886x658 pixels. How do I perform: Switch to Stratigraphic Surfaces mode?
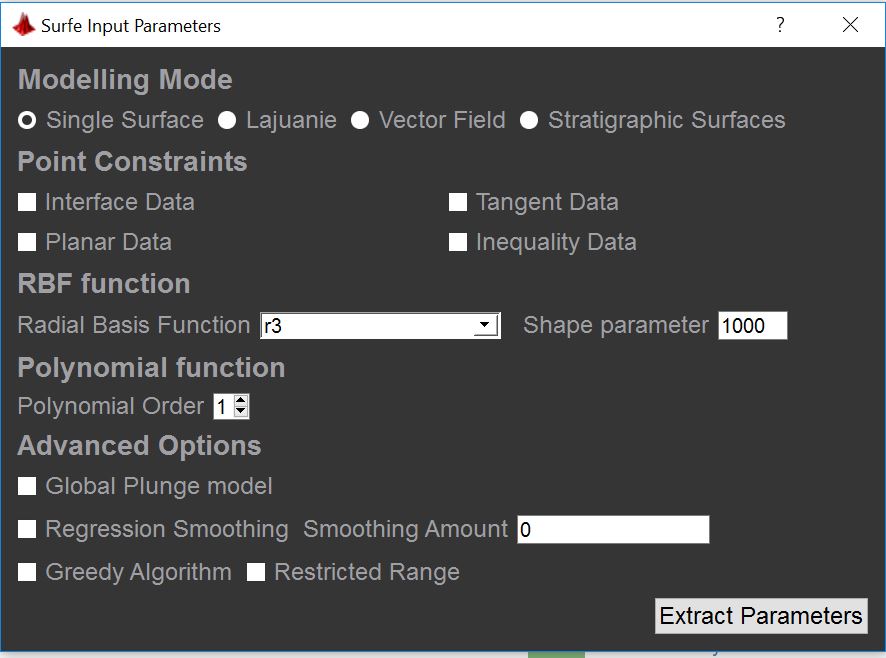(529, 120)
